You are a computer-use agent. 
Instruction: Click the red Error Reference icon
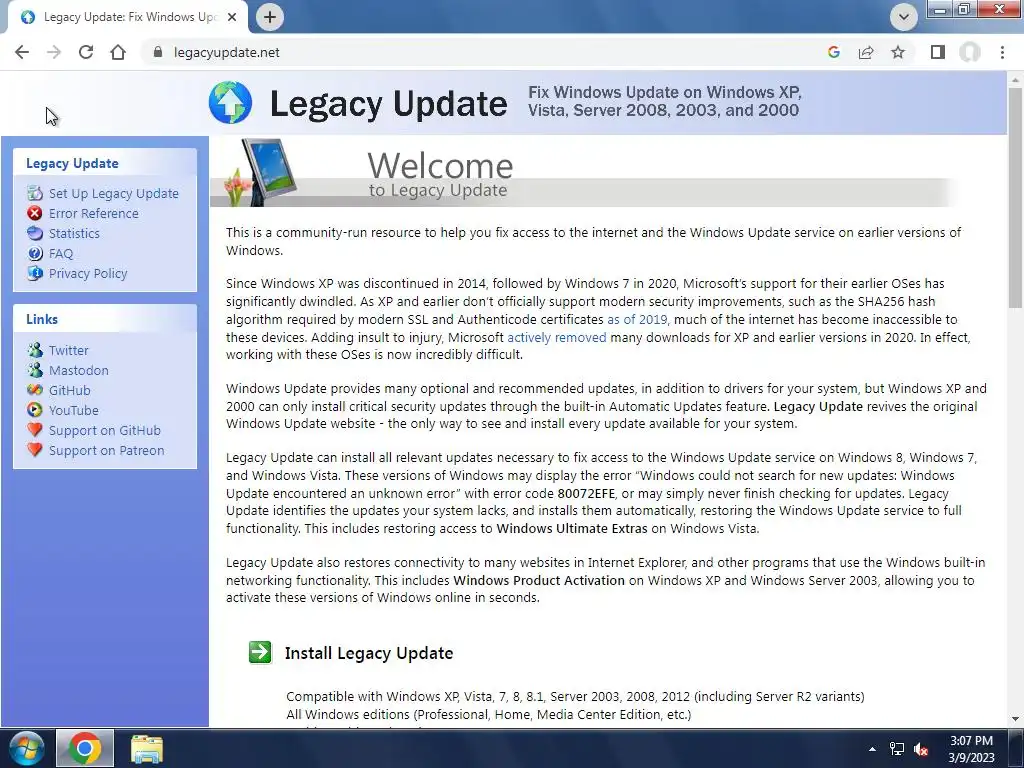[x=35, y=213]
